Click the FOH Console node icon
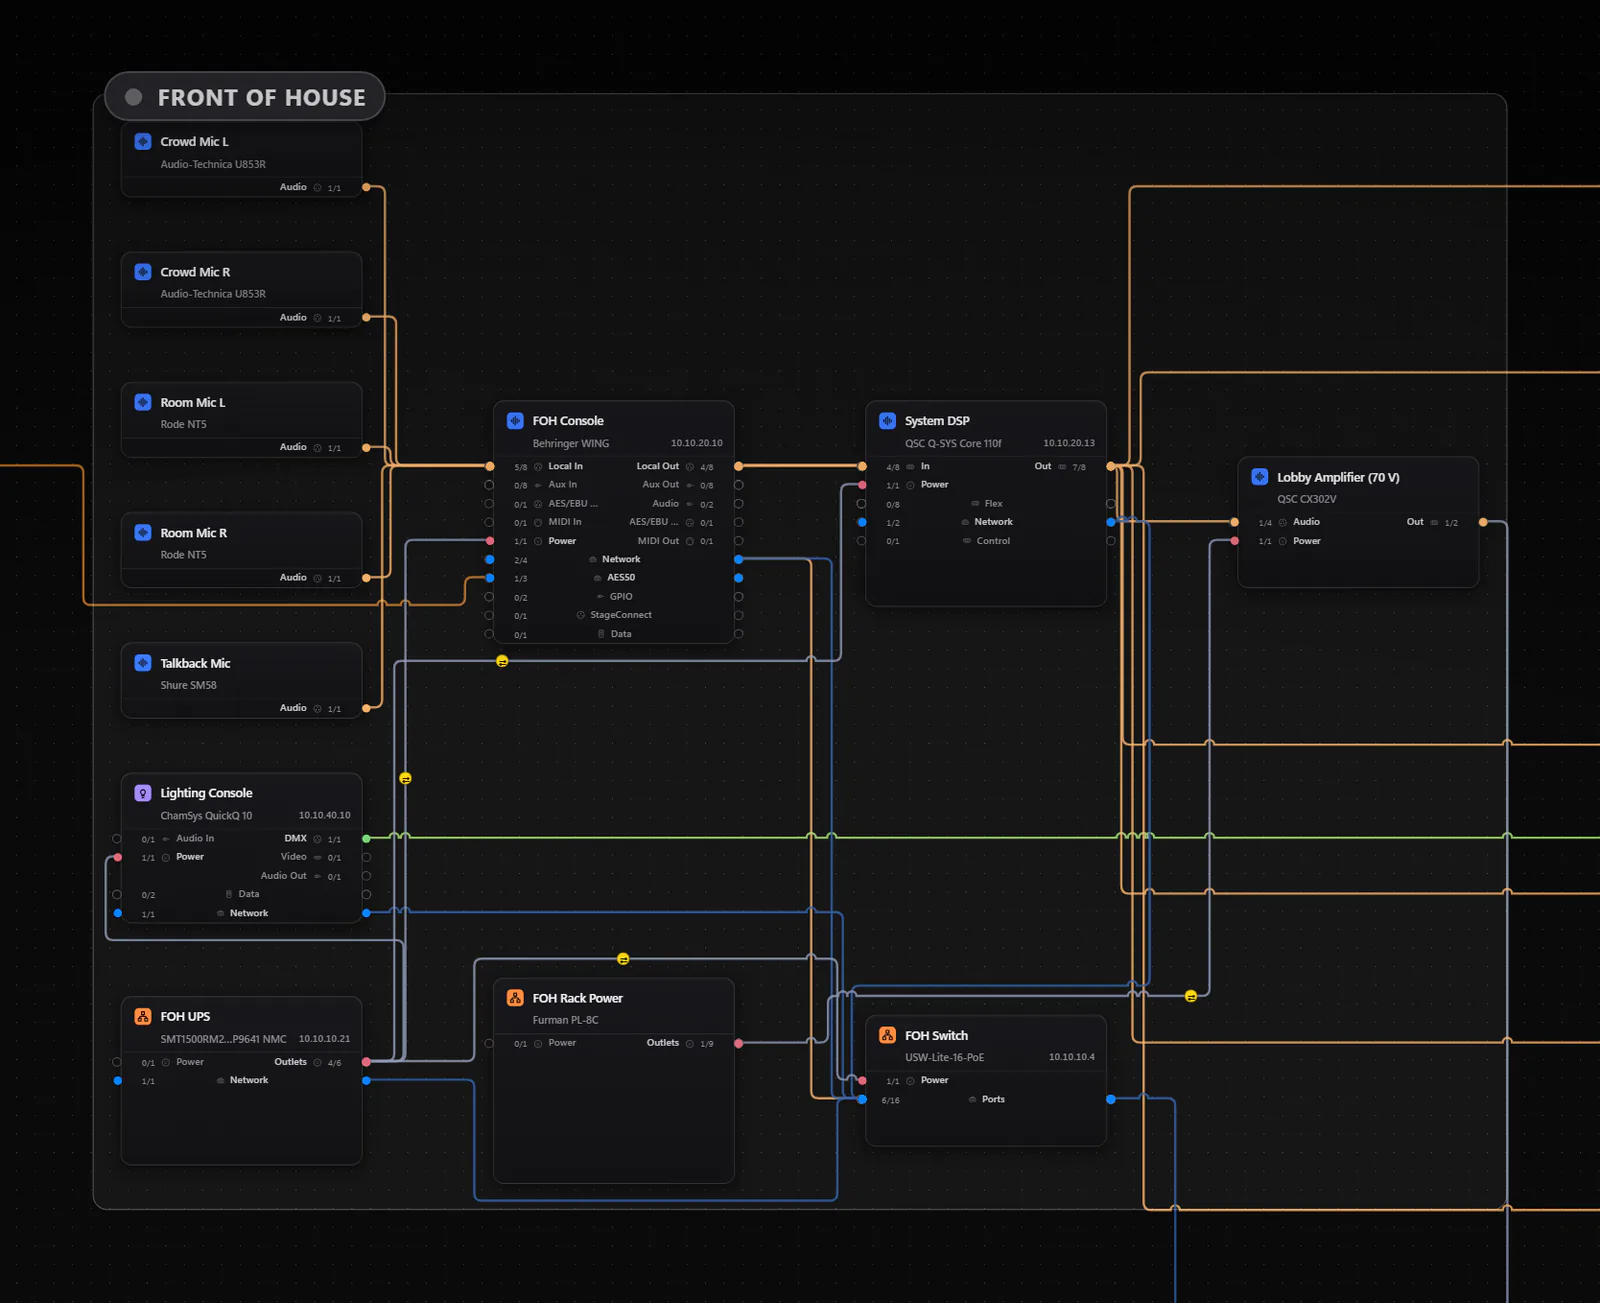1600x1303 pixels. pyautogui.click(x=515, y=421)
